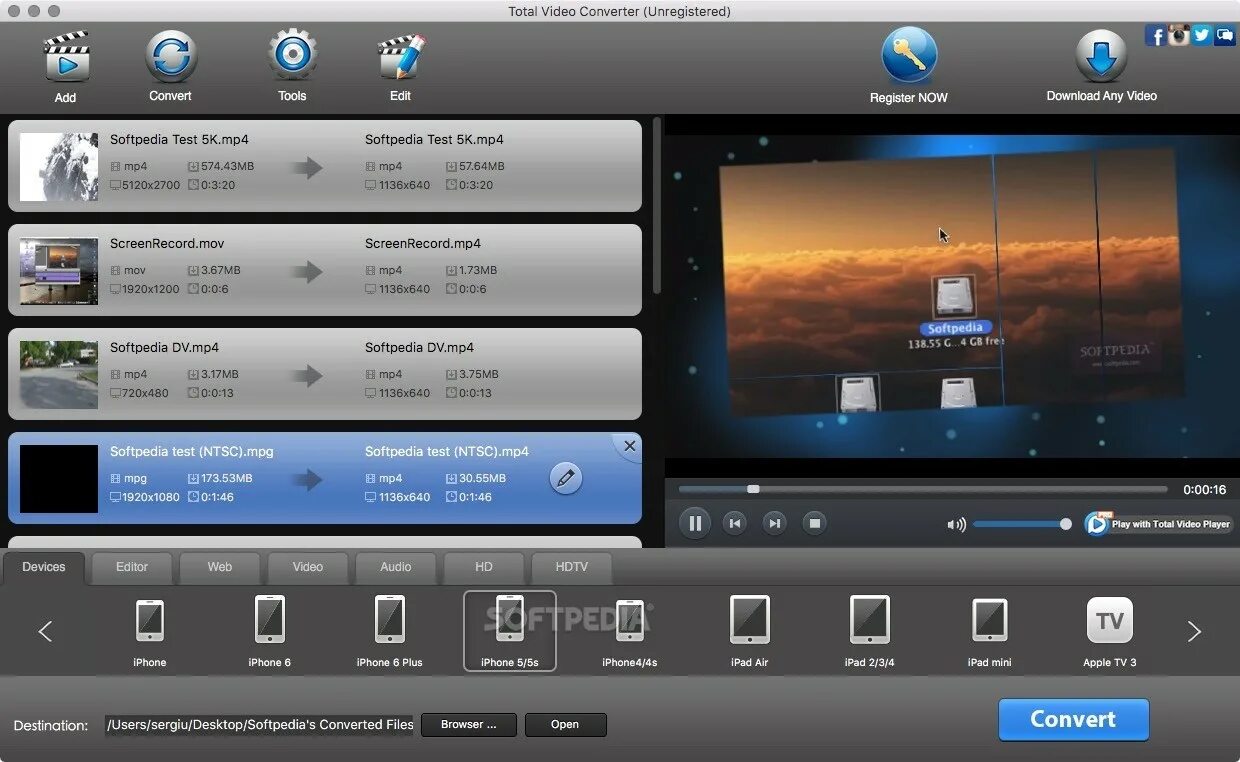Select the iPhone 6 Plus preset
The width and height of the screenshot is (1240, 762).
point(390,631)
